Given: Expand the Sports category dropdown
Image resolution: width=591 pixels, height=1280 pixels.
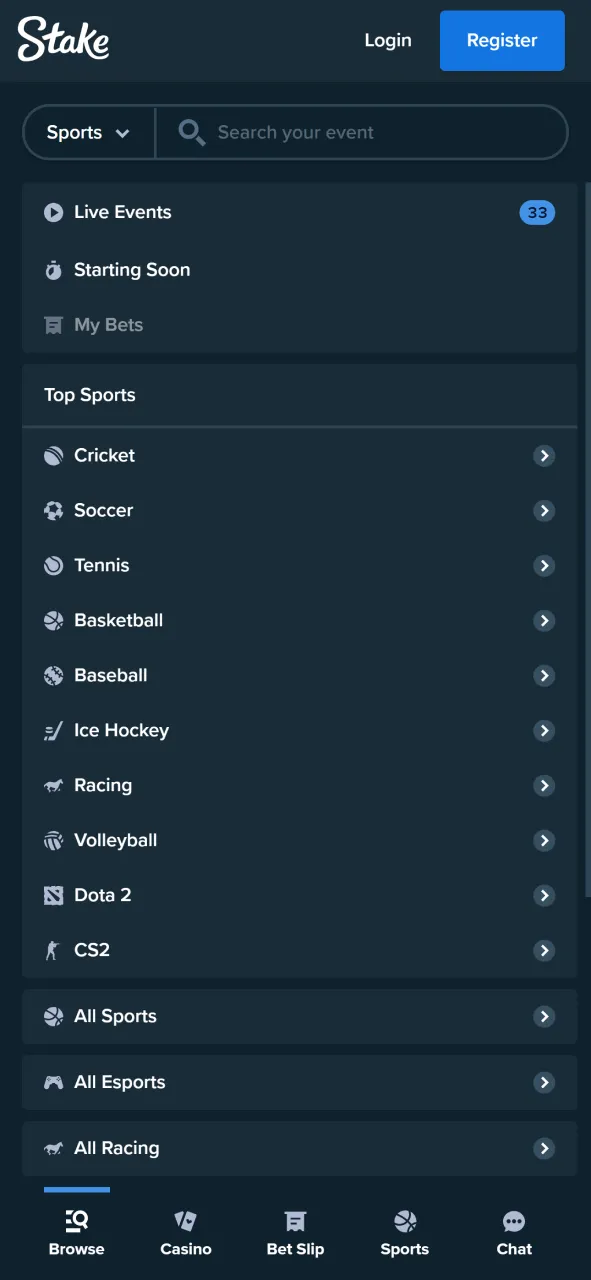Looking at the screenshot, I should pyautogui.click(x=87, y=132).
